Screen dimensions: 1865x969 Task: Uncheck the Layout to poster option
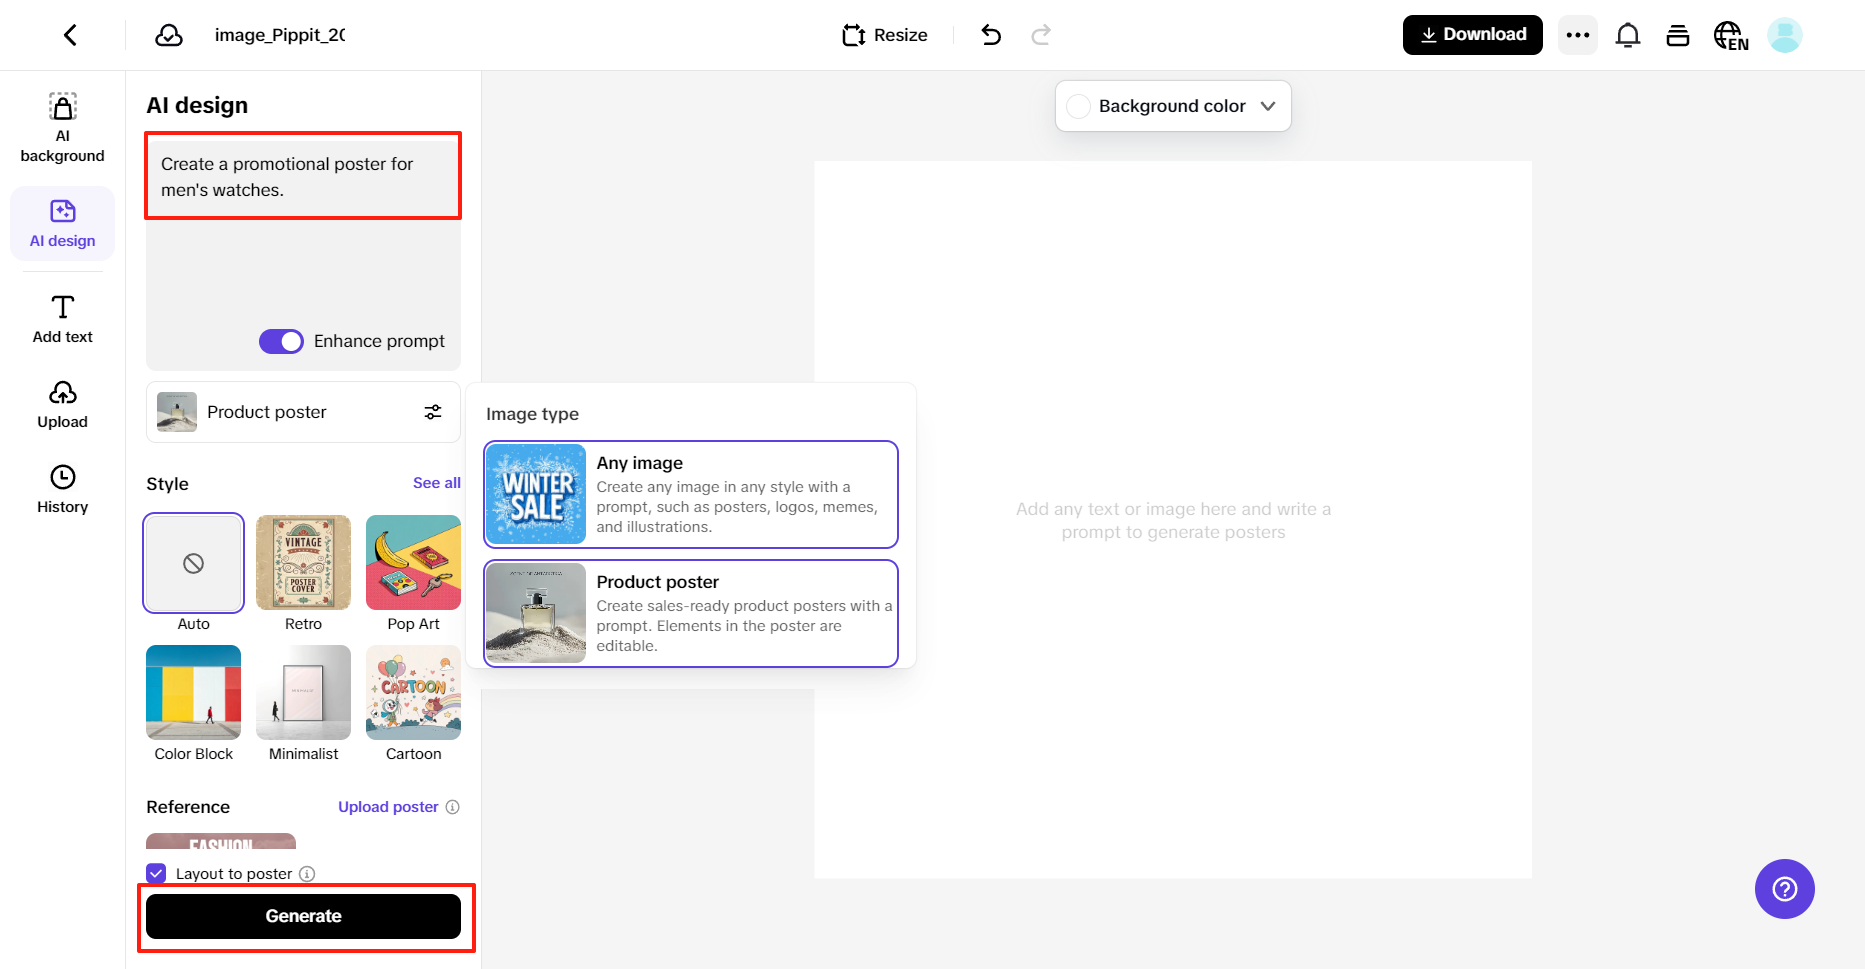156,873
